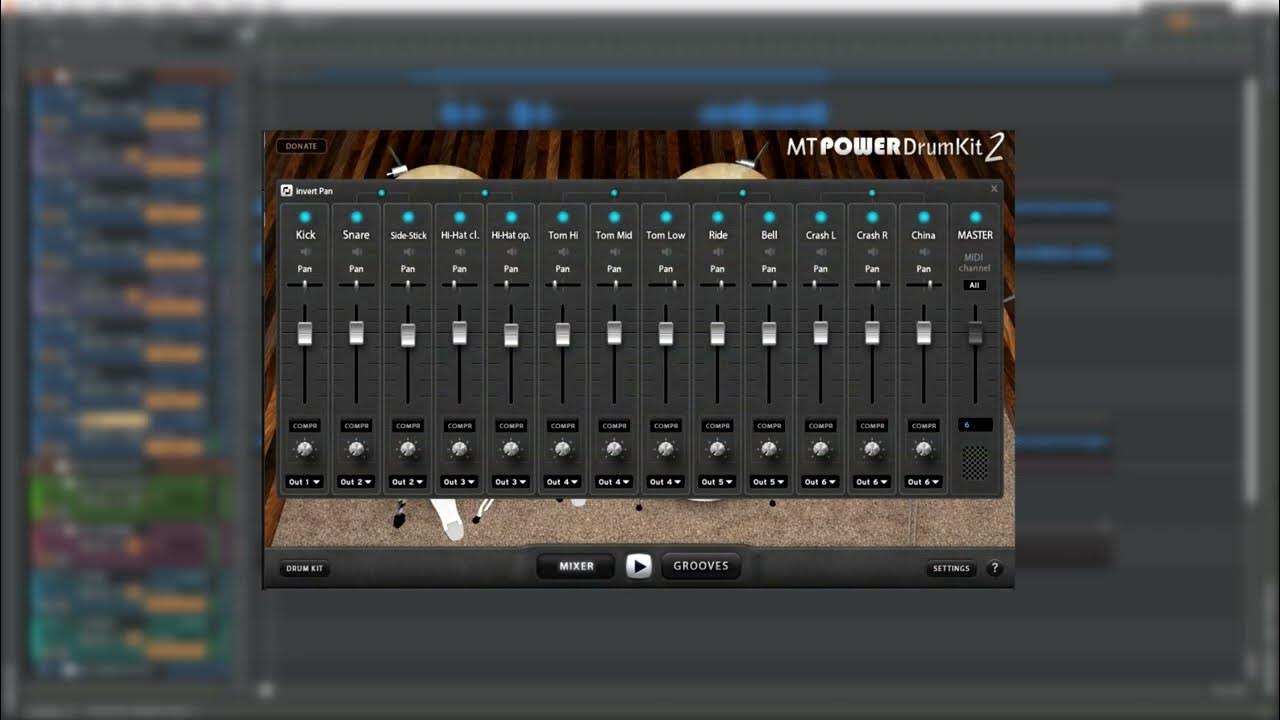Click the Kick volume fader handle
The width and height of the screenshot is (1280, 720).
pyautogui.click(x=305, y=333)
